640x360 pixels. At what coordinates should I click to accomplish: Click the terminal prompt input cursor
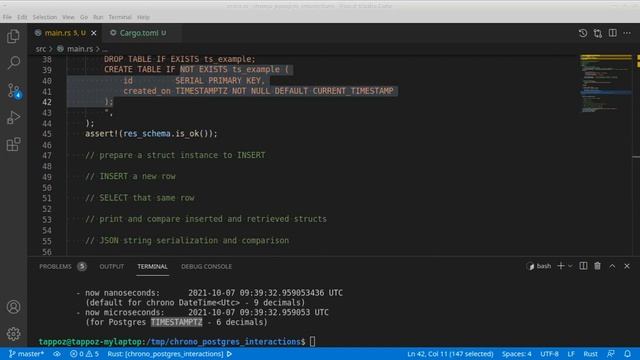(312, 342)
